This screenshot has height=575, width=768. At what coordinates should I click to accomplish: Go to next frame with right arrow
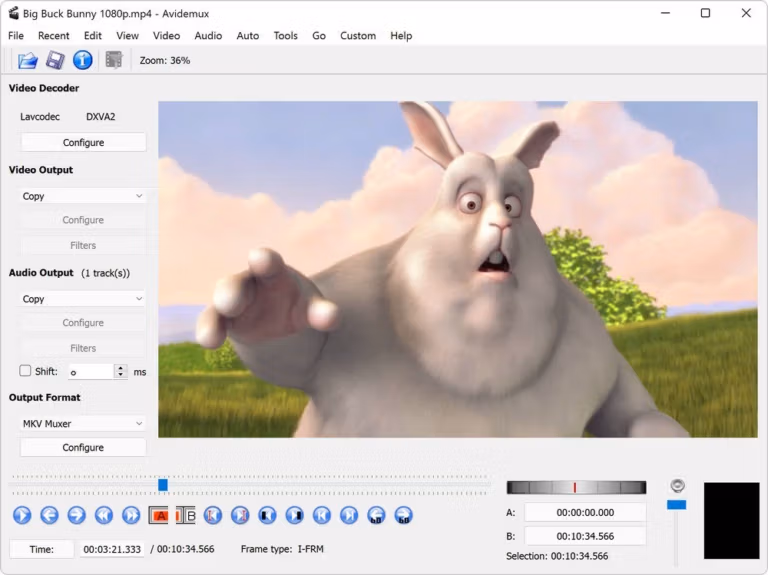coord(76,515)
